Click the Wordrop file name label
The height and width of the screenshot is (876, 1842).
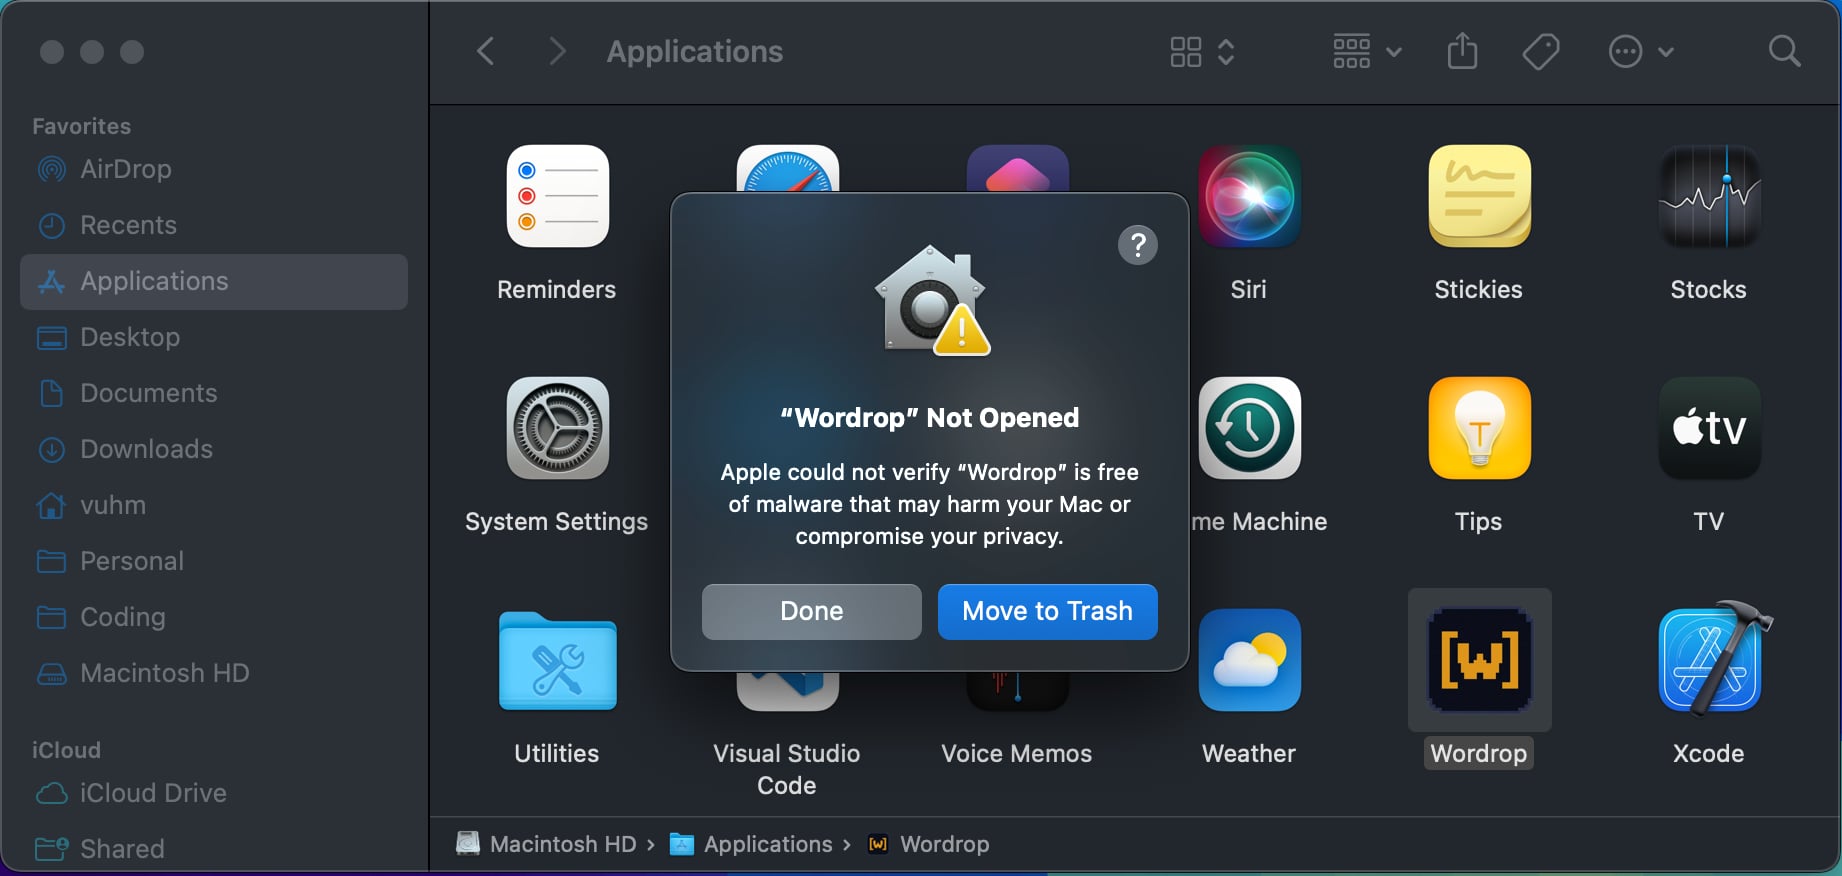tap(1479, 753)
